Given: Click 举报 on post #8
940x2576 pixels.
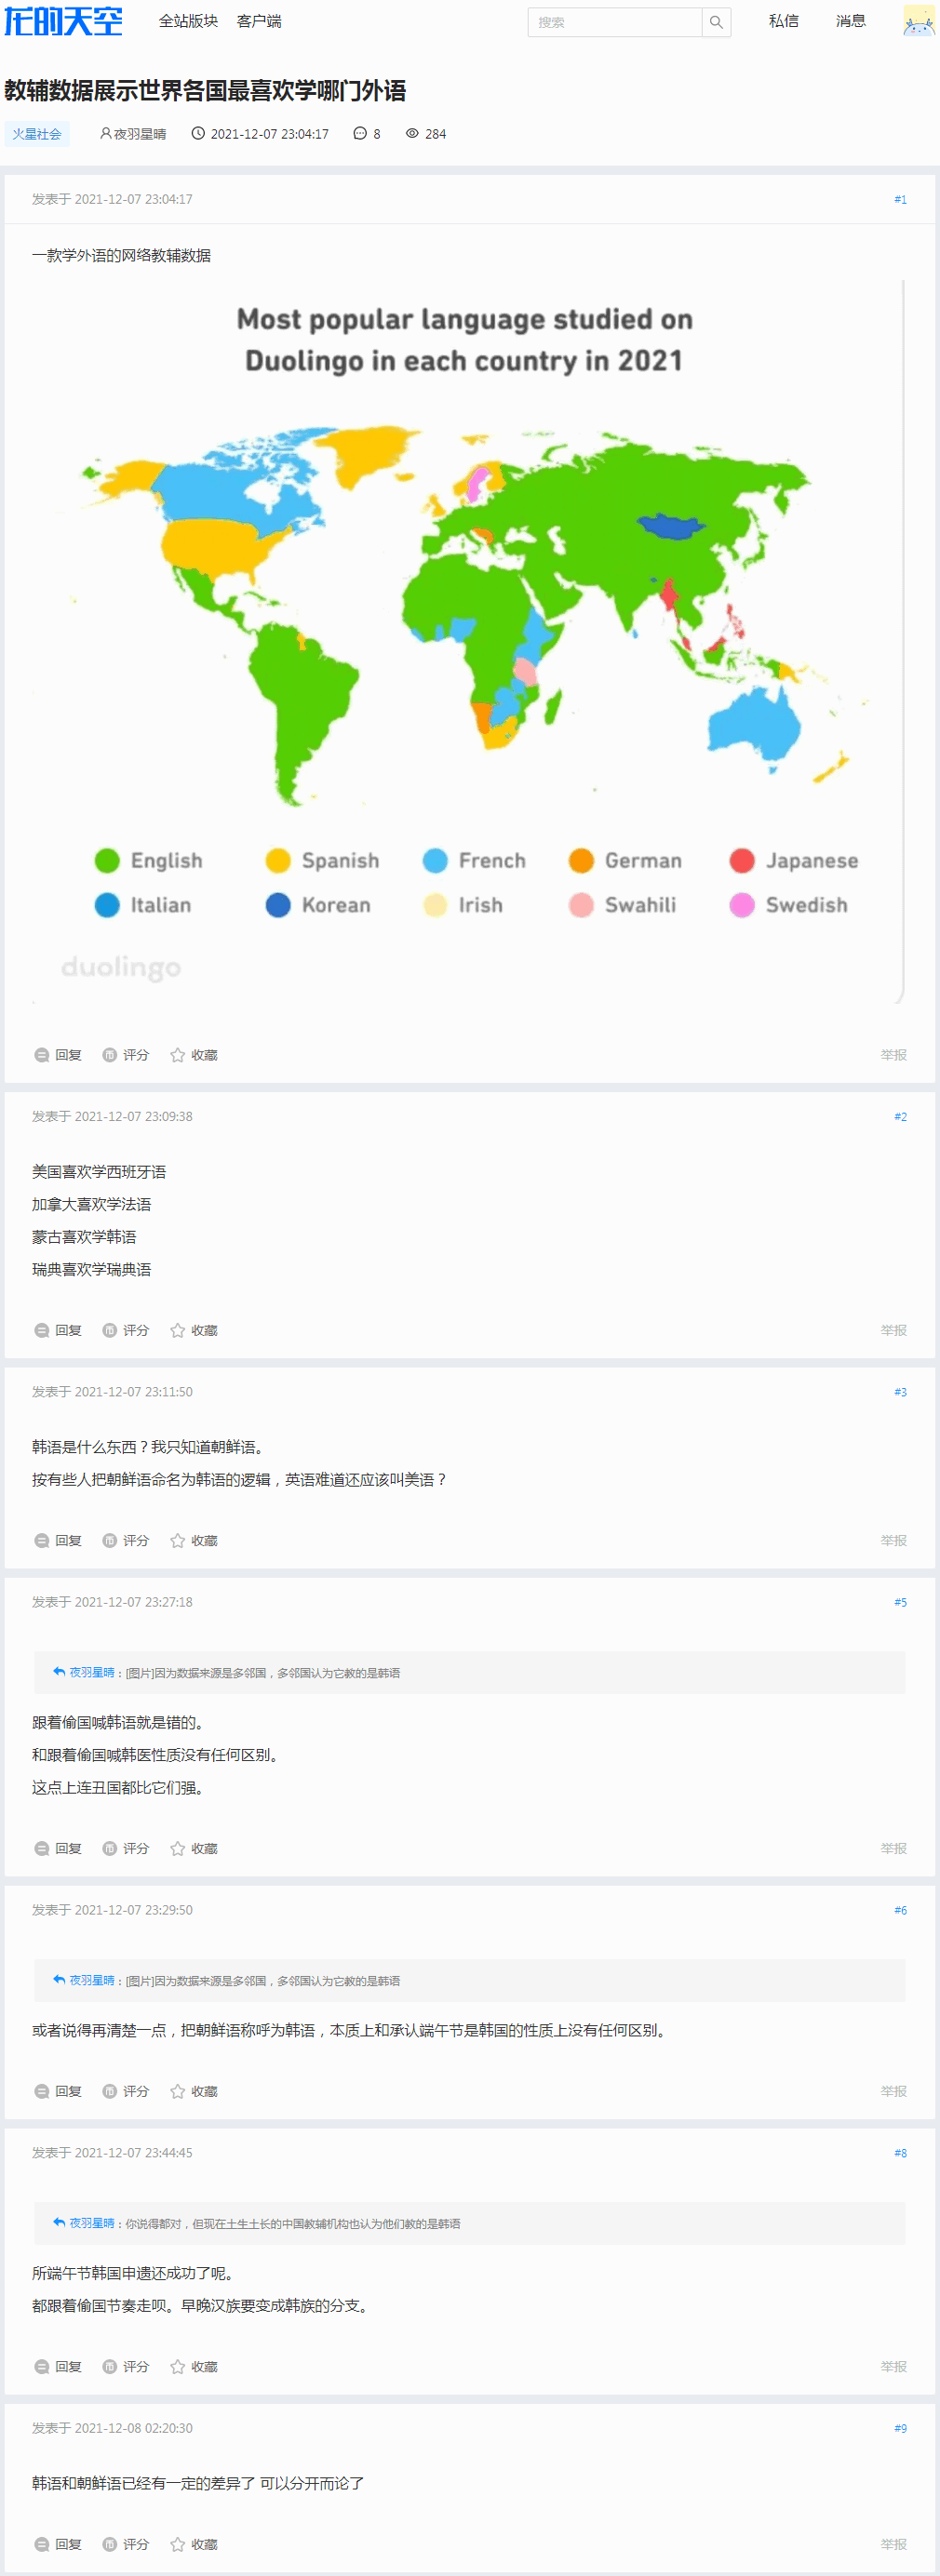Looking at the screenshot, I should click(894, 2366).
